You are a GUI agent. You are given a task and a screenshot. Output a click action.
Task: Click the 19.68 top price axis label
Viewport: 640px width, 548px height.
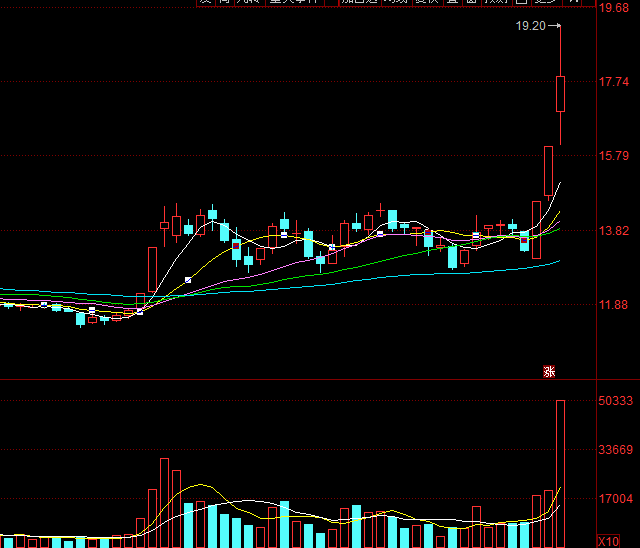[x=613, y=8]
